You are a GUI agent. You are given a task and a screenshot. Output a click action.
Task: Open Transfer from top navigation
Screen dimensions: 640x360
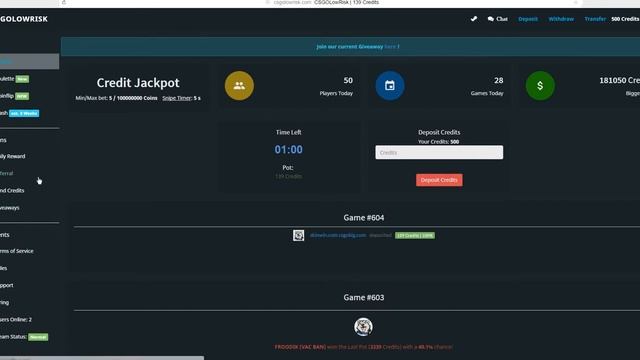coord(595,19)
